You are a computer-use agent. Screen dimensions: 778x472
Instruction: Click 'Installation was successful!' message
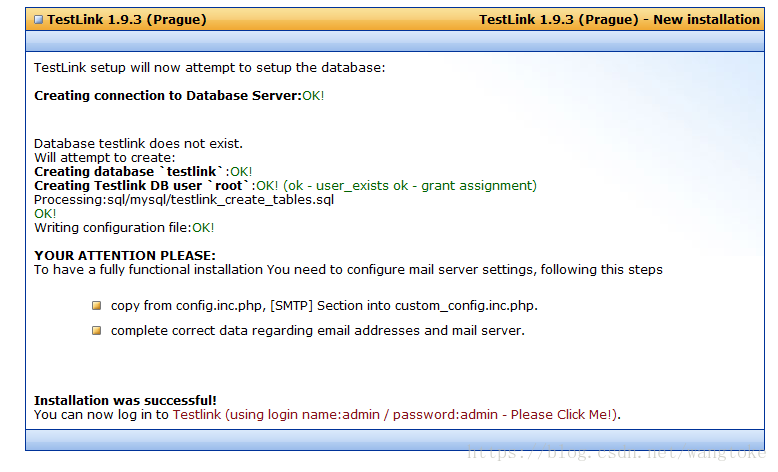coord(126,401)
